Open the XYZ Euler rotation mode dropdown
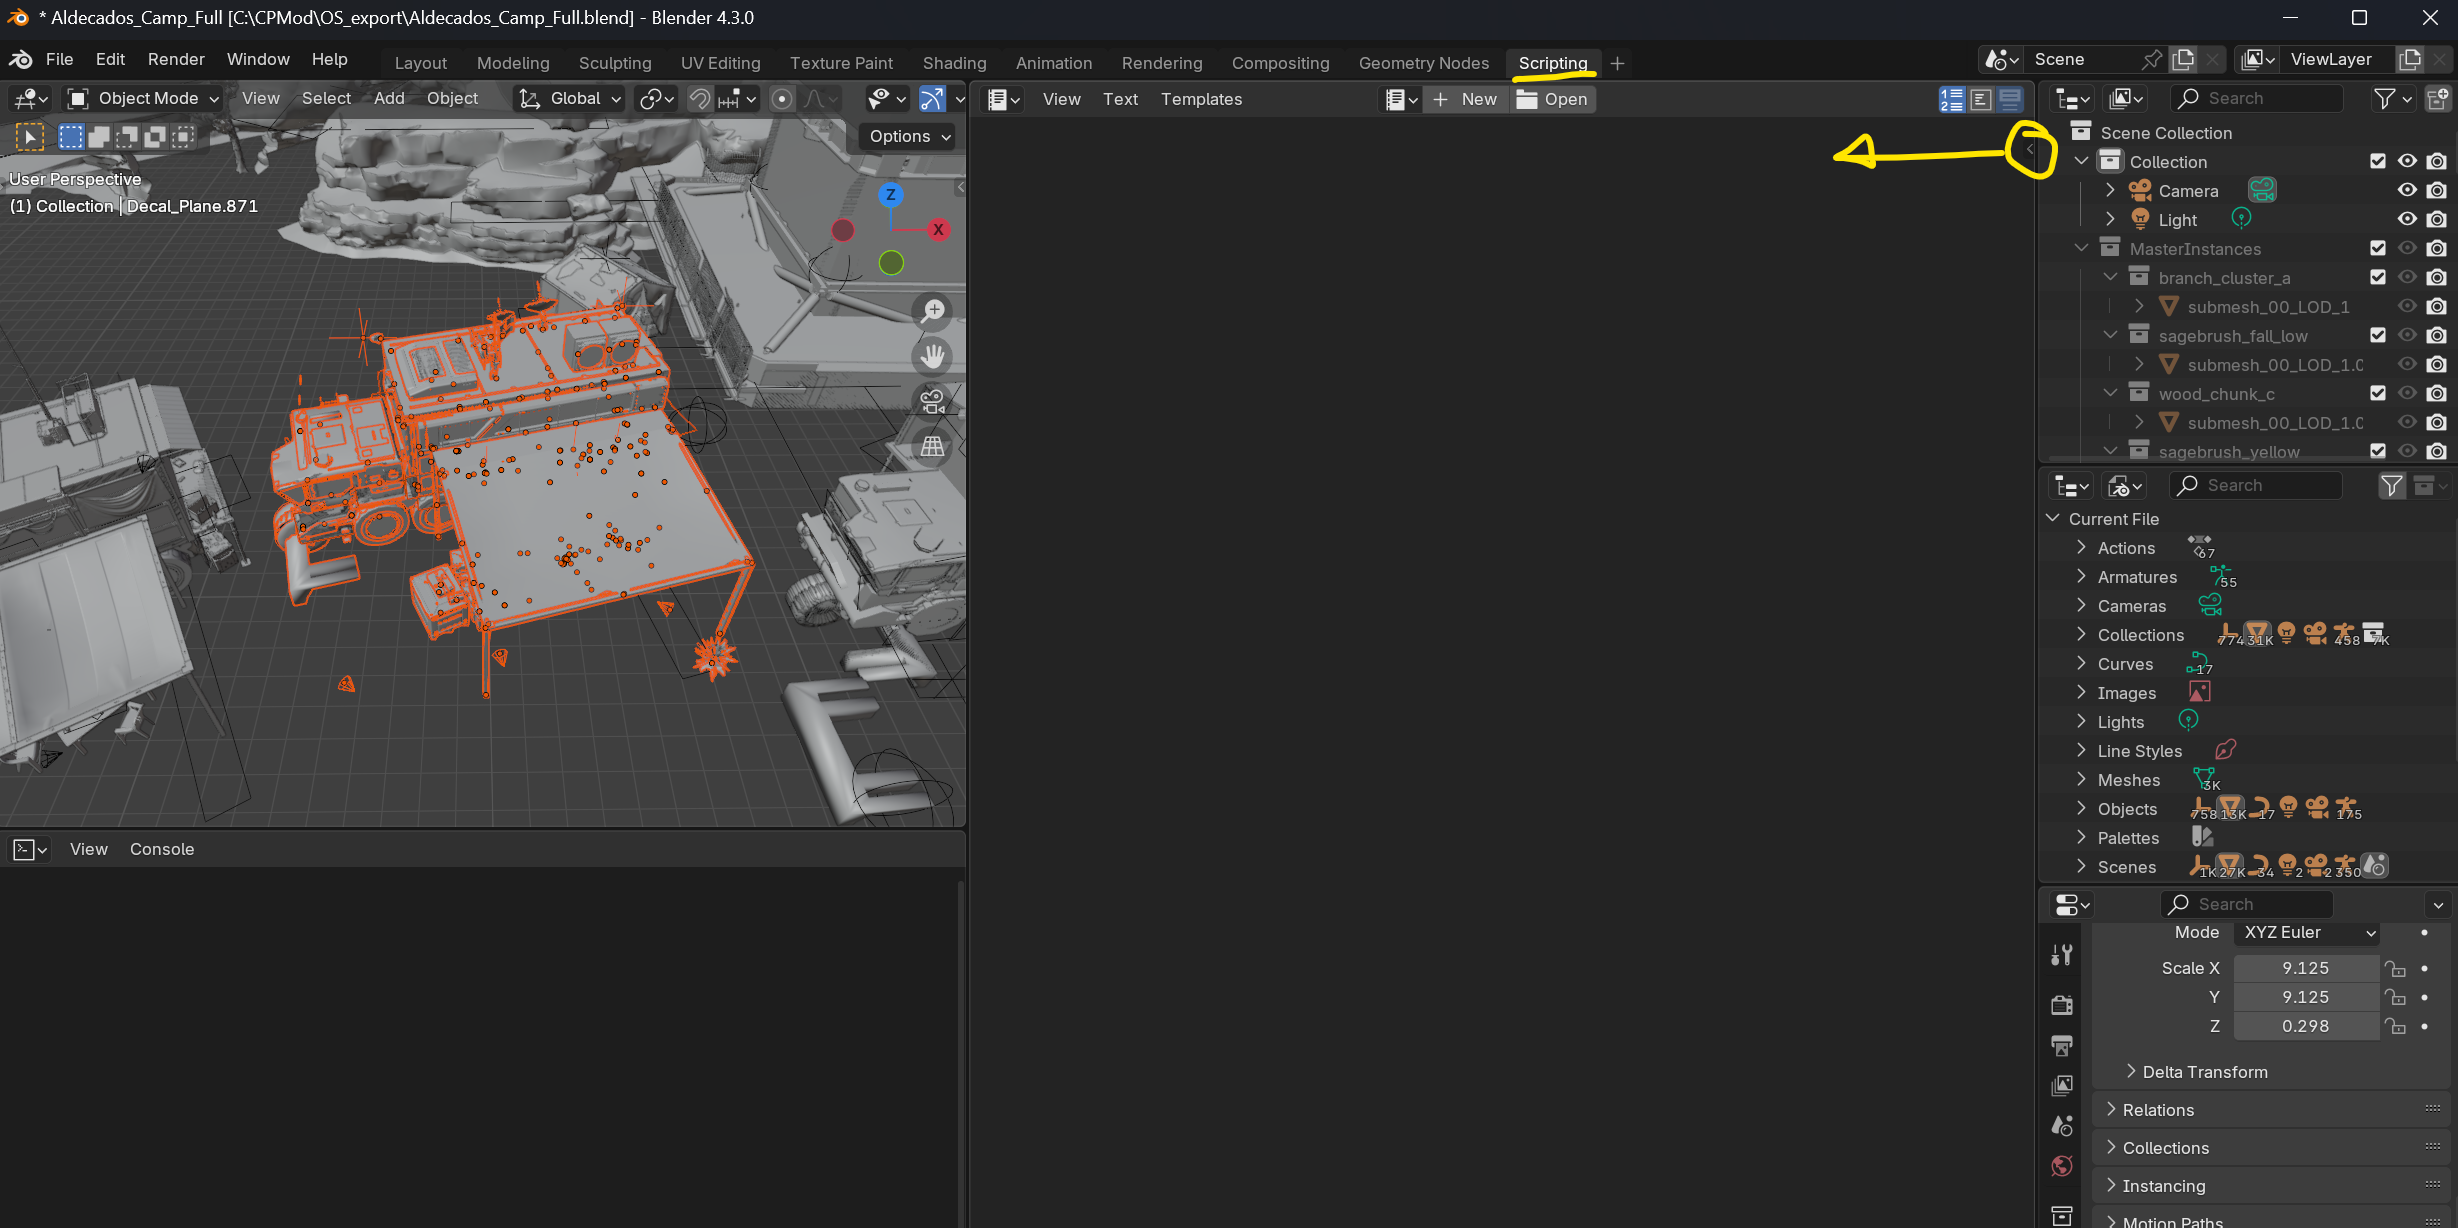Image resolution: width=2458 pixels, height=1228 pixels. pos(2308,932)
